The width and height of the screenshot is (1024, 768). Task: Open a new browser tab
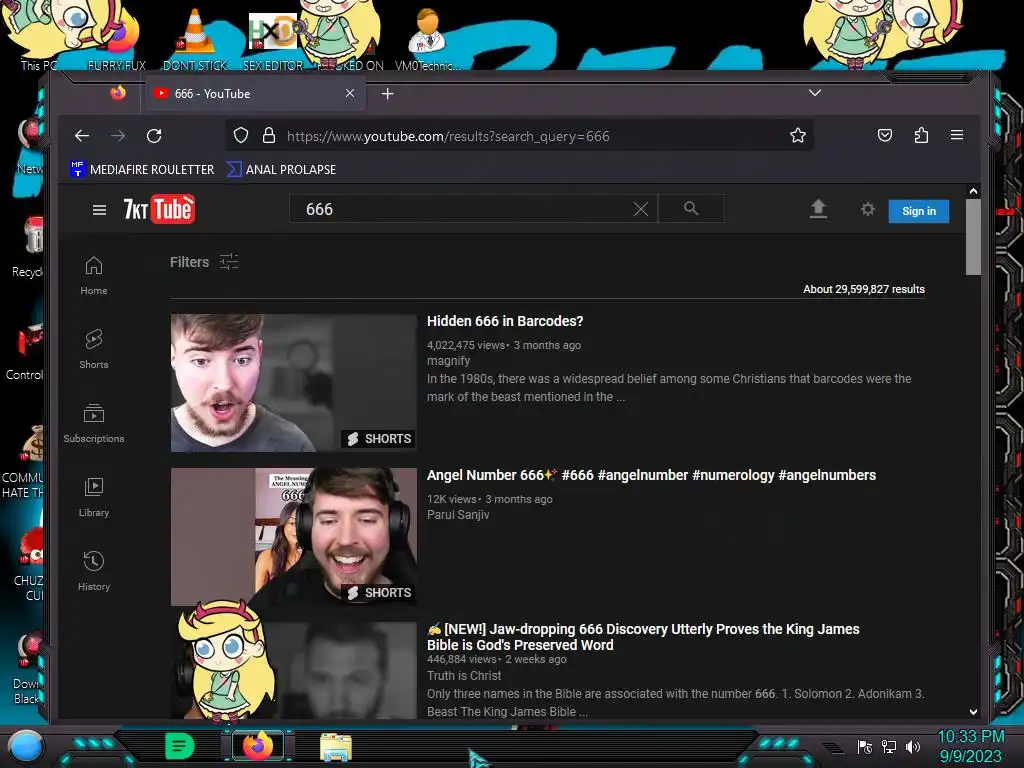(x=387, y=94)
